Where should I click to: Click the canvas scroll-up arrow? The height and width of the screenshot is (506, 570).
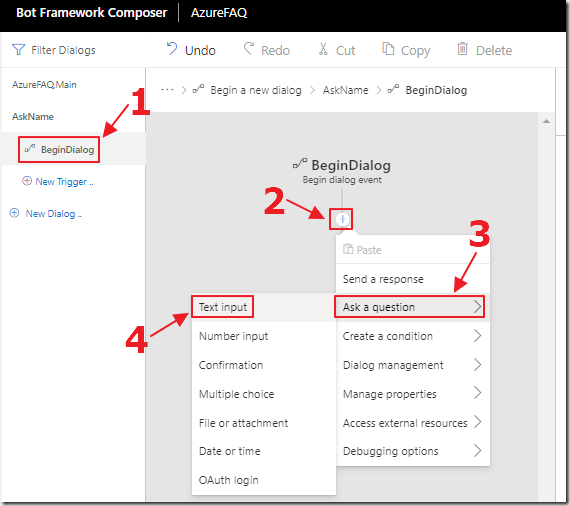click(546, 121)
